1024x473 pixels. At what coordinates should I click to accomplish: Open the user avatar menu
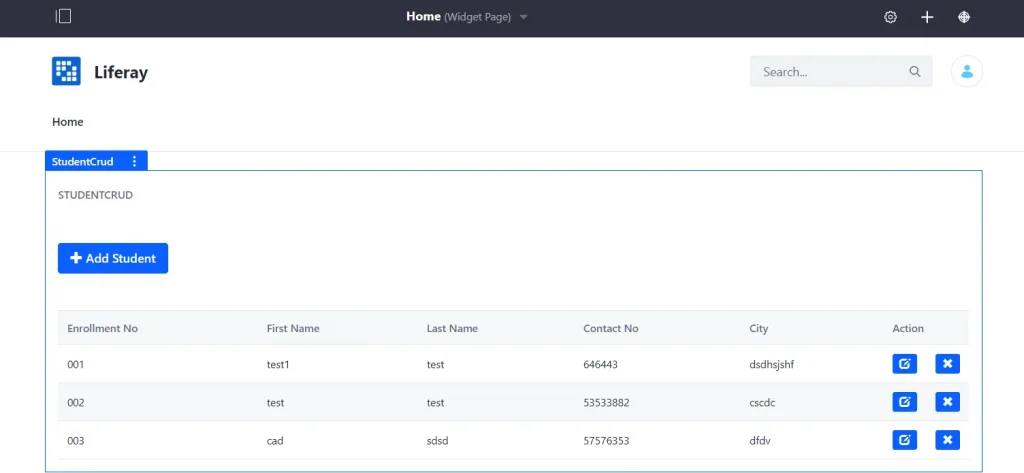click(967, 71)
